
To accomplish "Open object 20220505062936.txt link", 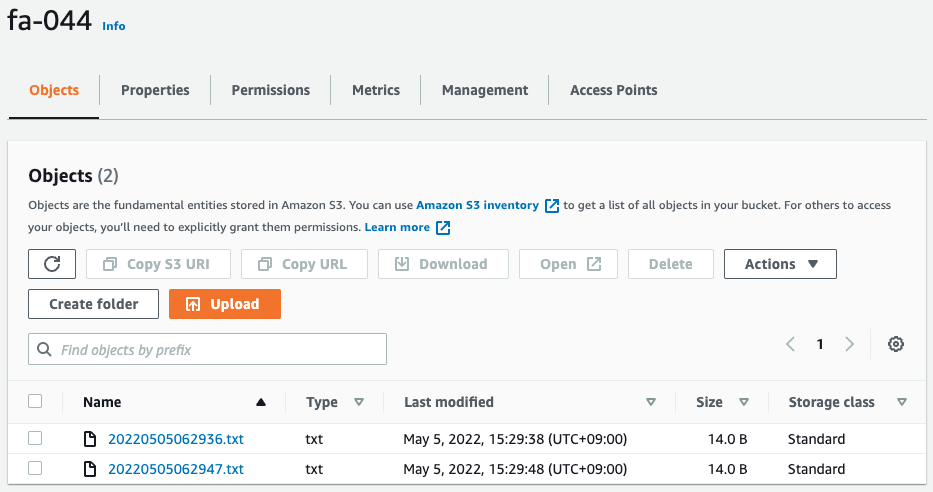I will [176, 439].
